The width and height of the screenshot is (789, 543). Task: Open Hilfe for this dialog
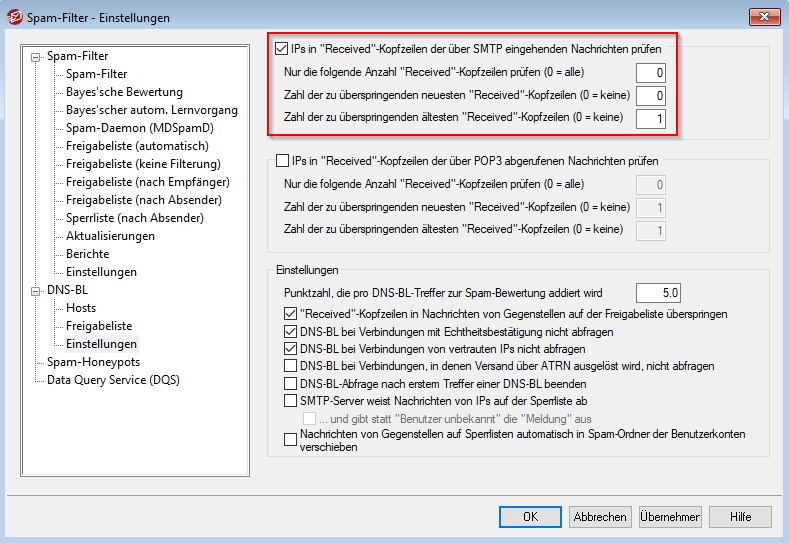(x=741, y=517)
